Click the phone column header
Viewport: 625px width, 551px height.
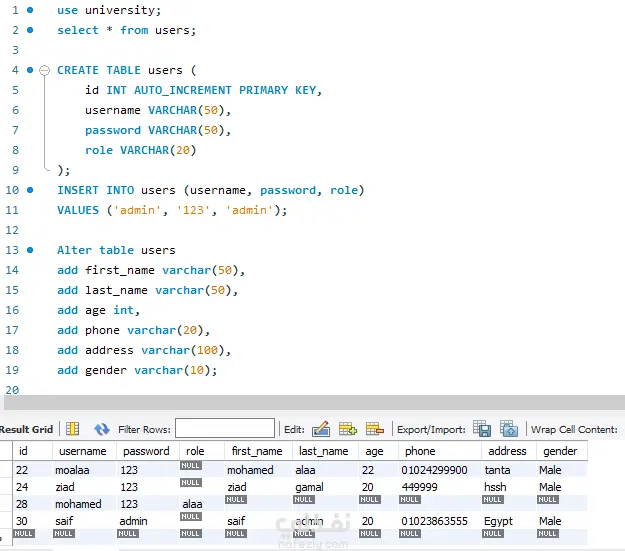tap(440, 451)
